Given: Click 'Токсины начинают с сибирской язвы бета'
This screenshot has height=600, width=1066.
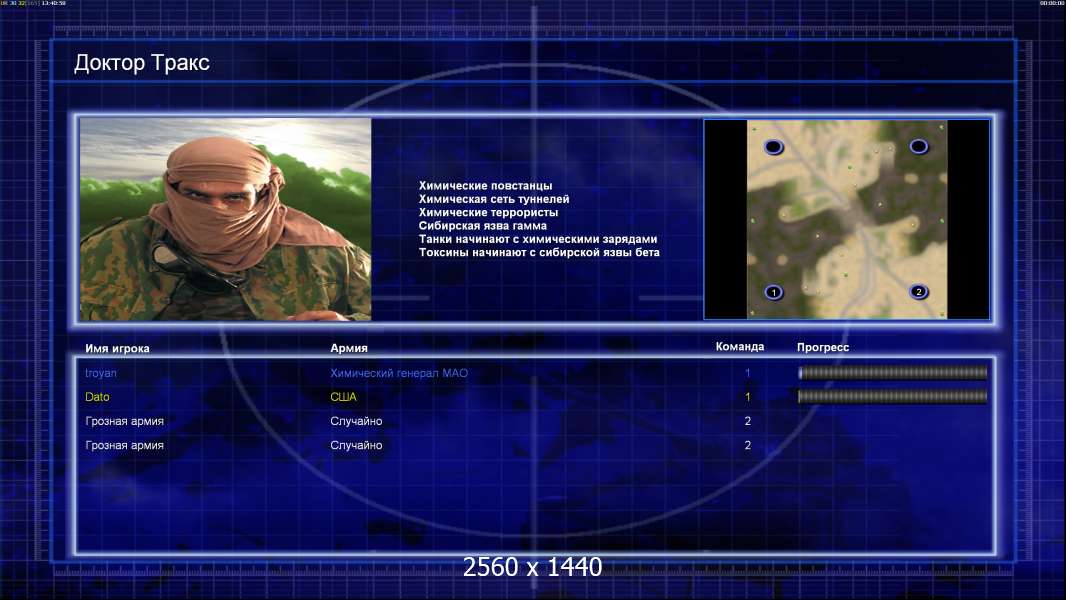Looking at the screenshot, I should (539, 252).
